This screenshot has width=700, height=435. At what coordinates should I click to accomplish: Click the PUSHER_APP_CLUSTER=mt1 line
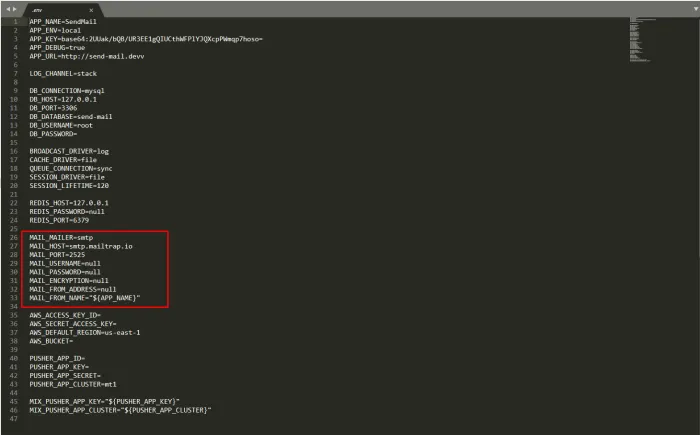point(73,385)
